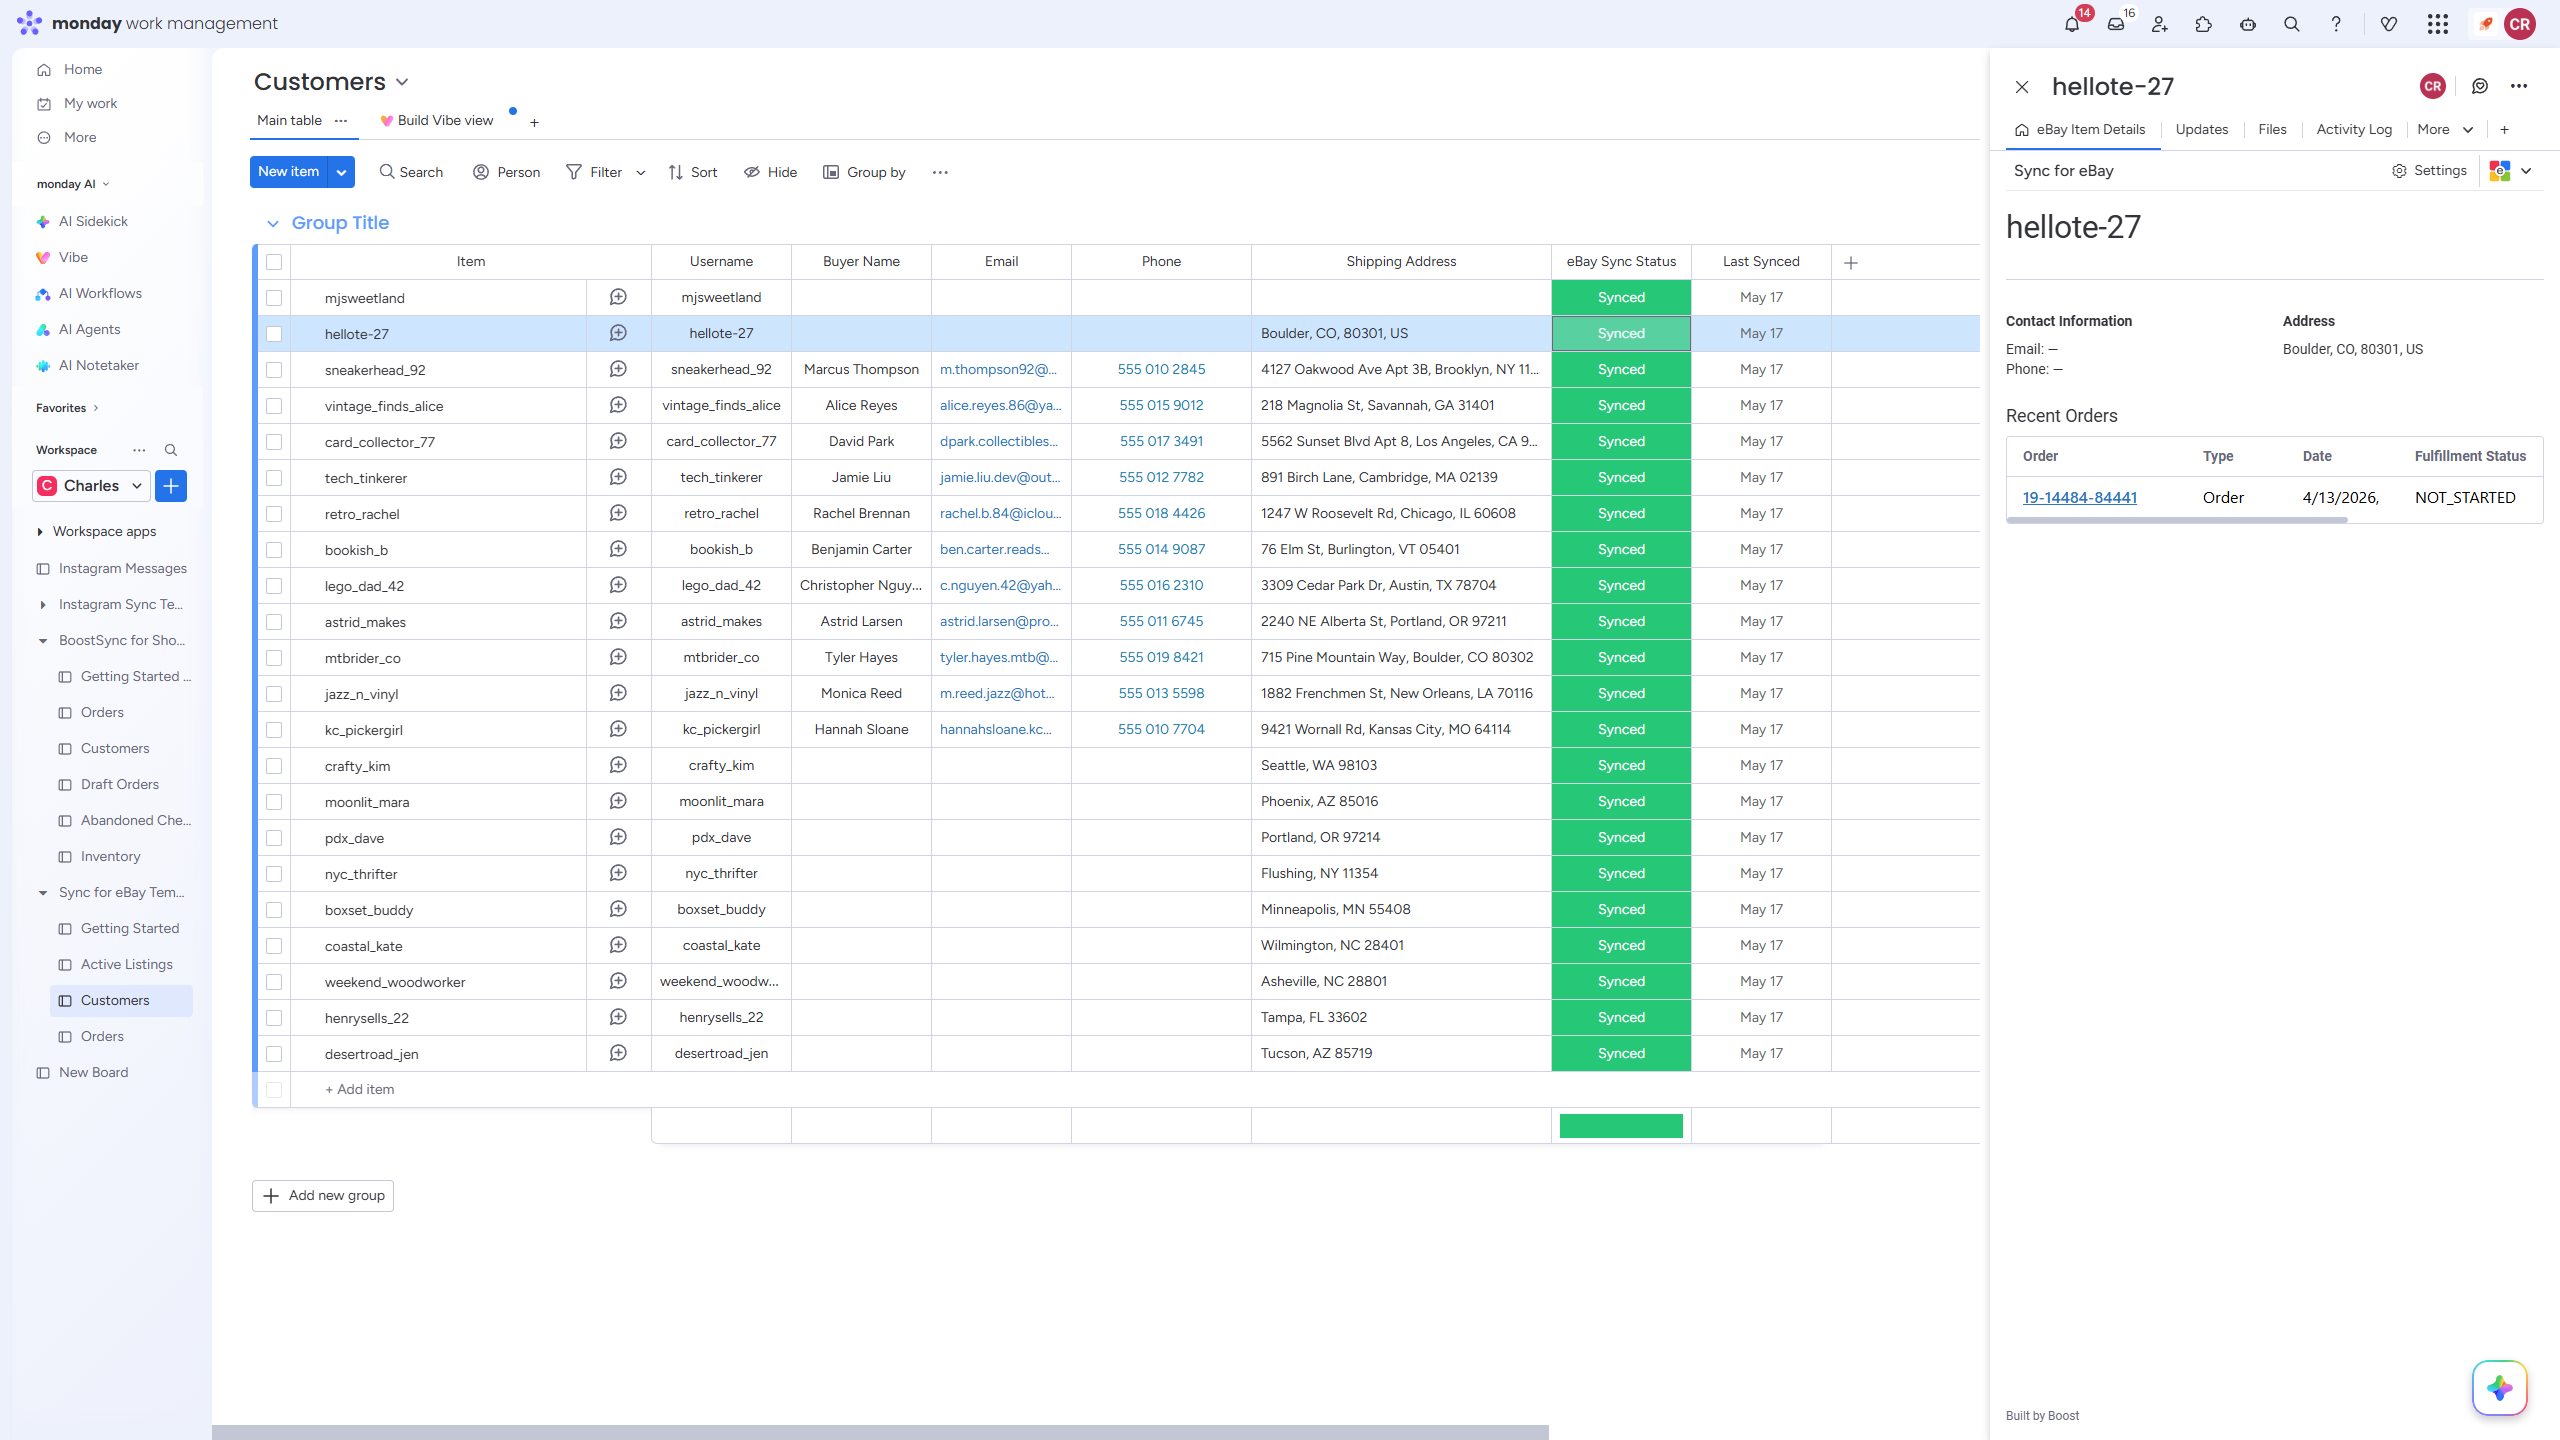Open the Customers board title dropdown
This screenshot has height=1440, width=2560.
[x=402, y=82]
